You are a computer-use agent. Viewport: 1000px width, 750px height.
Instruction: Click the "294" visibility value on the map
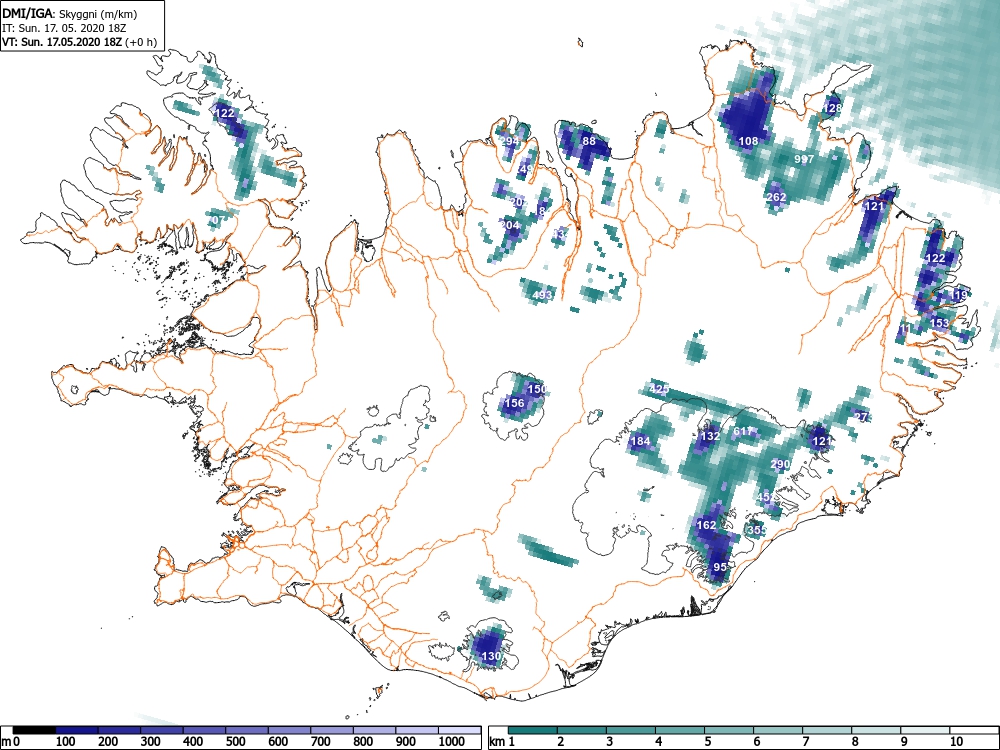pyautogui.click(x=510, y=141)
